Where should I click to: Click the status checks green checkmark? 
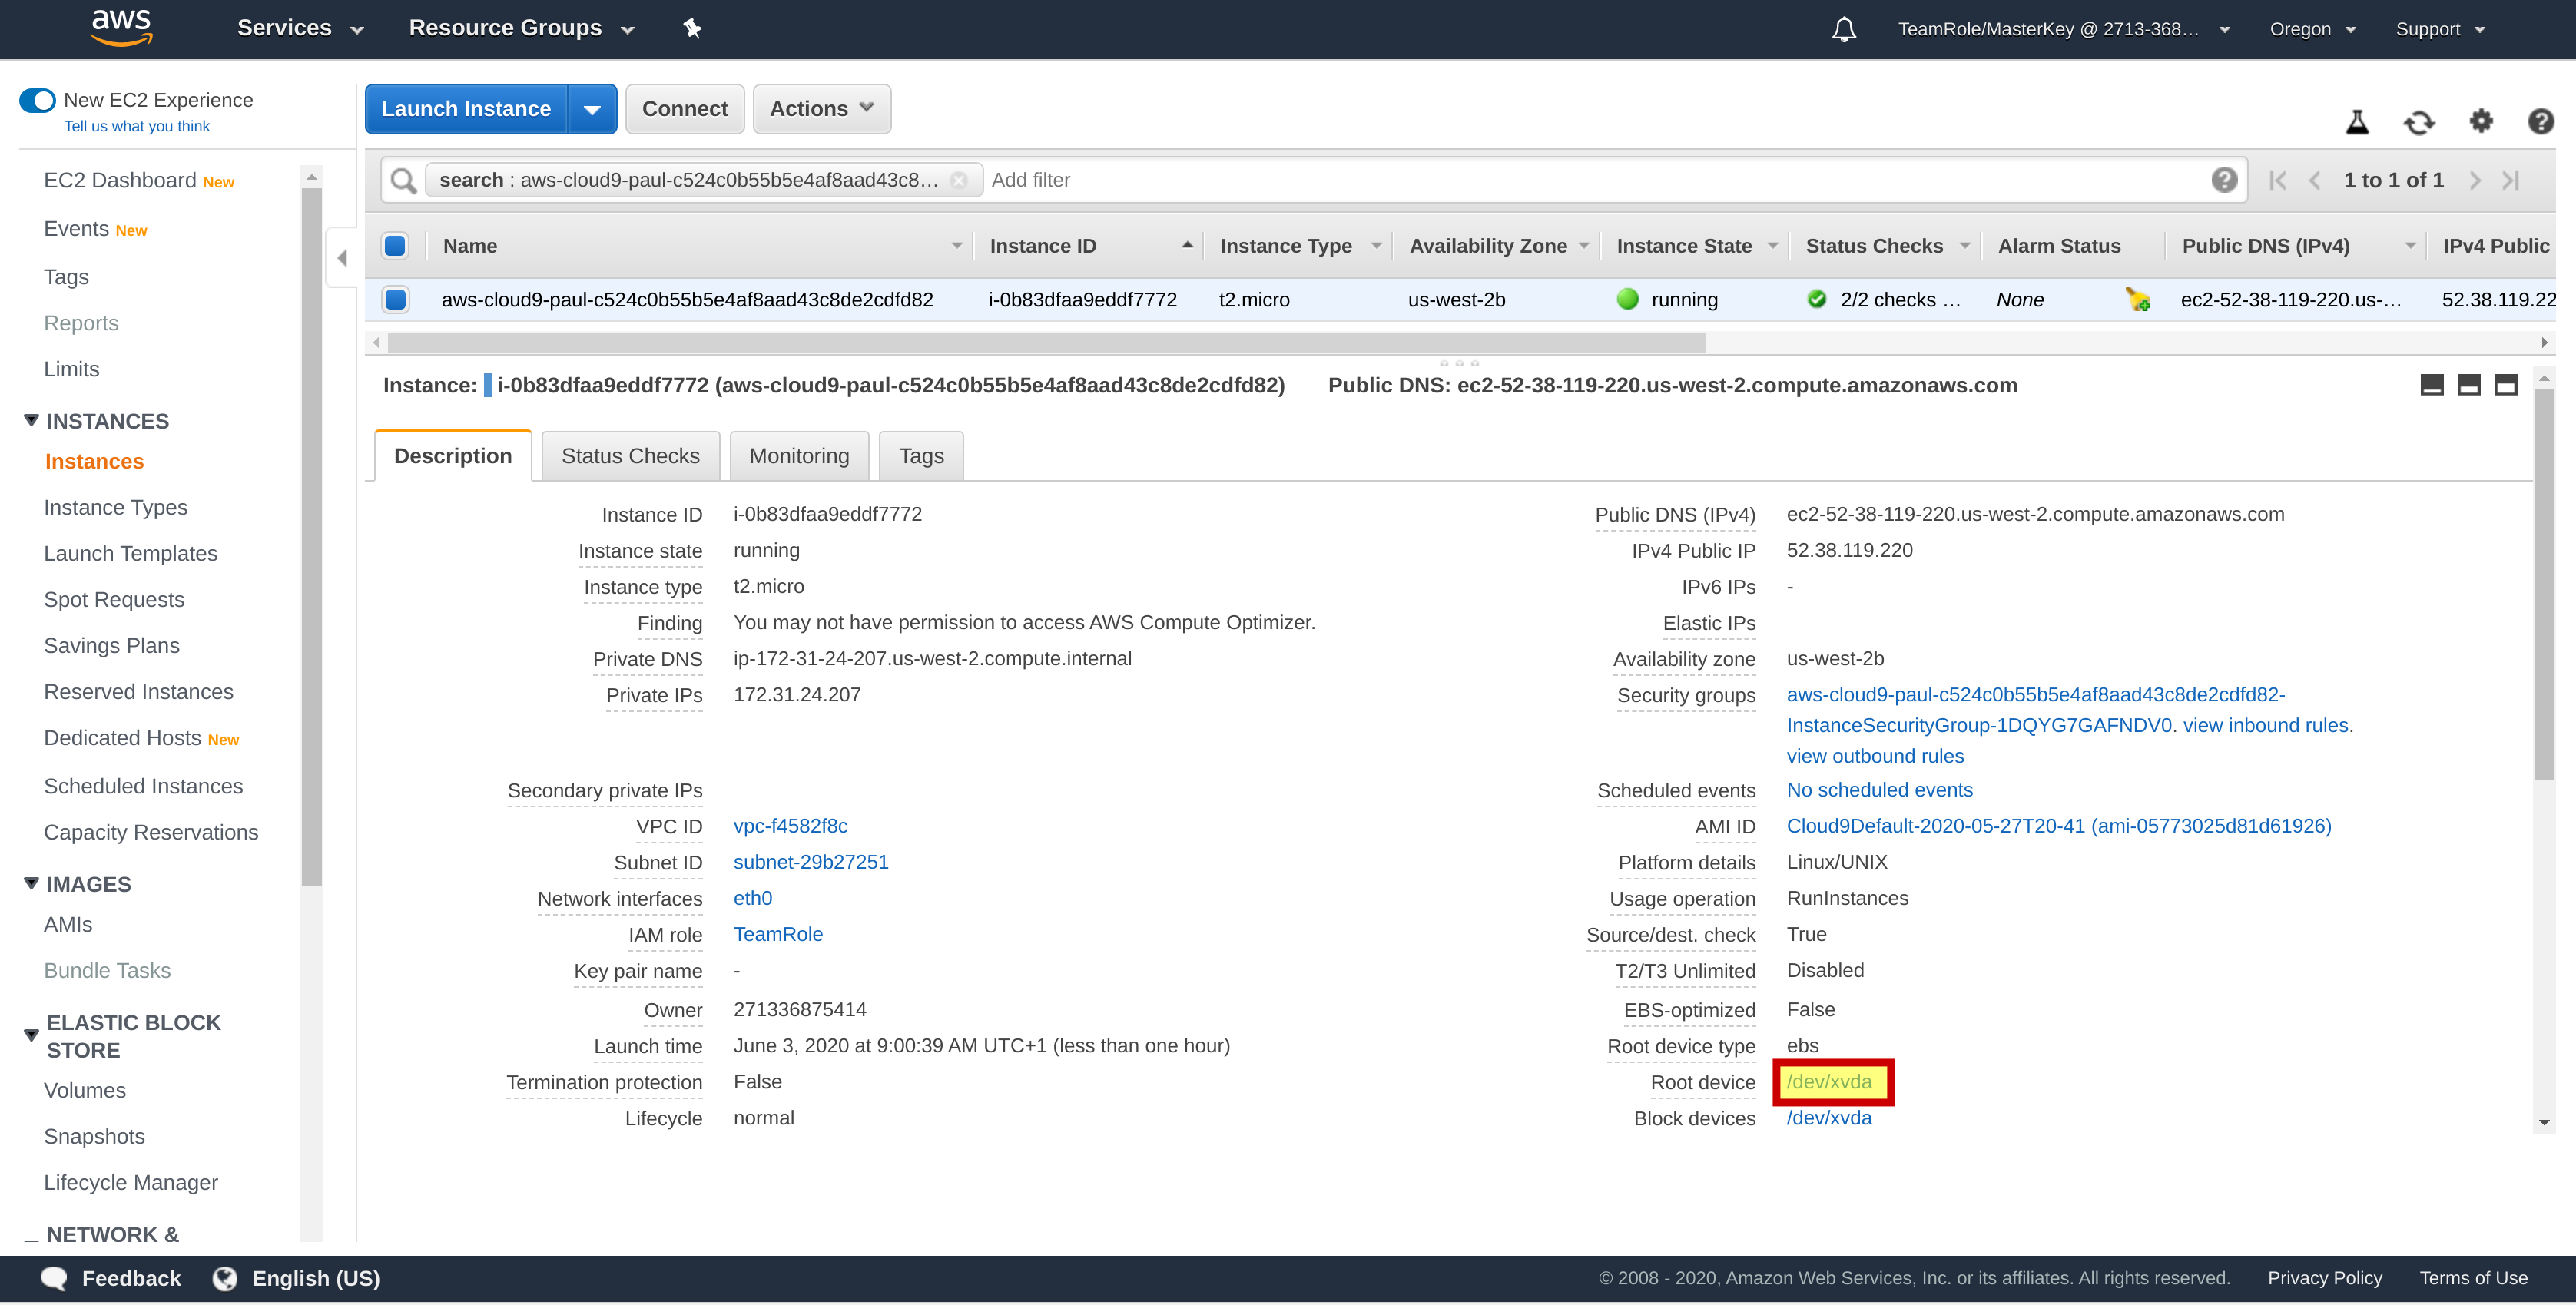pyautogui.click(x=1817, y=299)
